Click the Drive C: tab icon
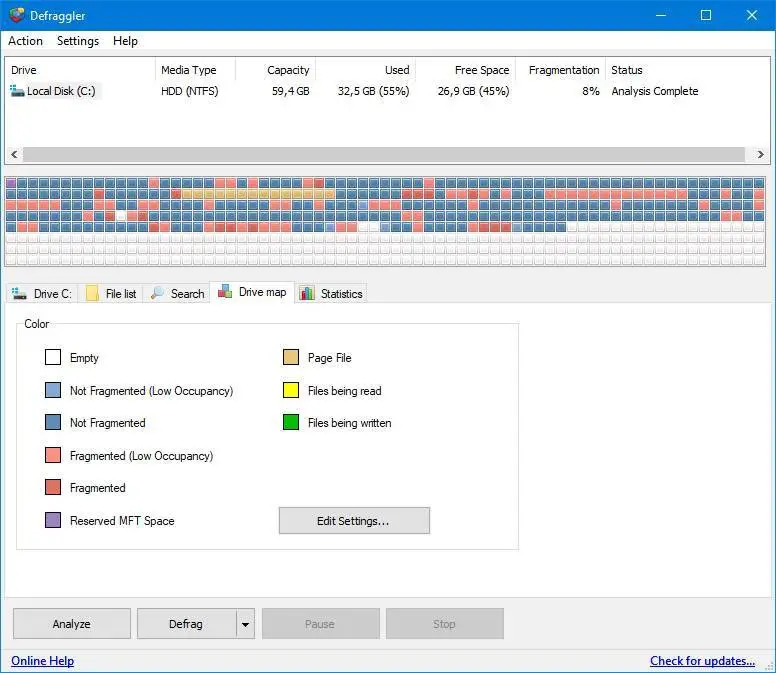The width and height of the screenshot is (776, 673). point(19,293)
